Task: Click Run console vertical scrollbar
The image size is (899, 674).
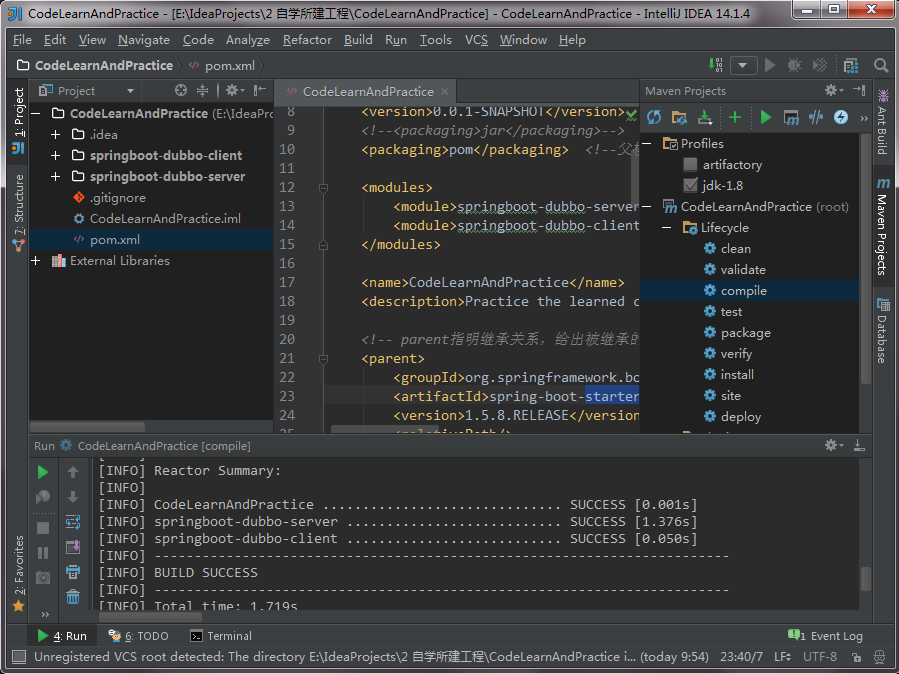Action: 865,579
